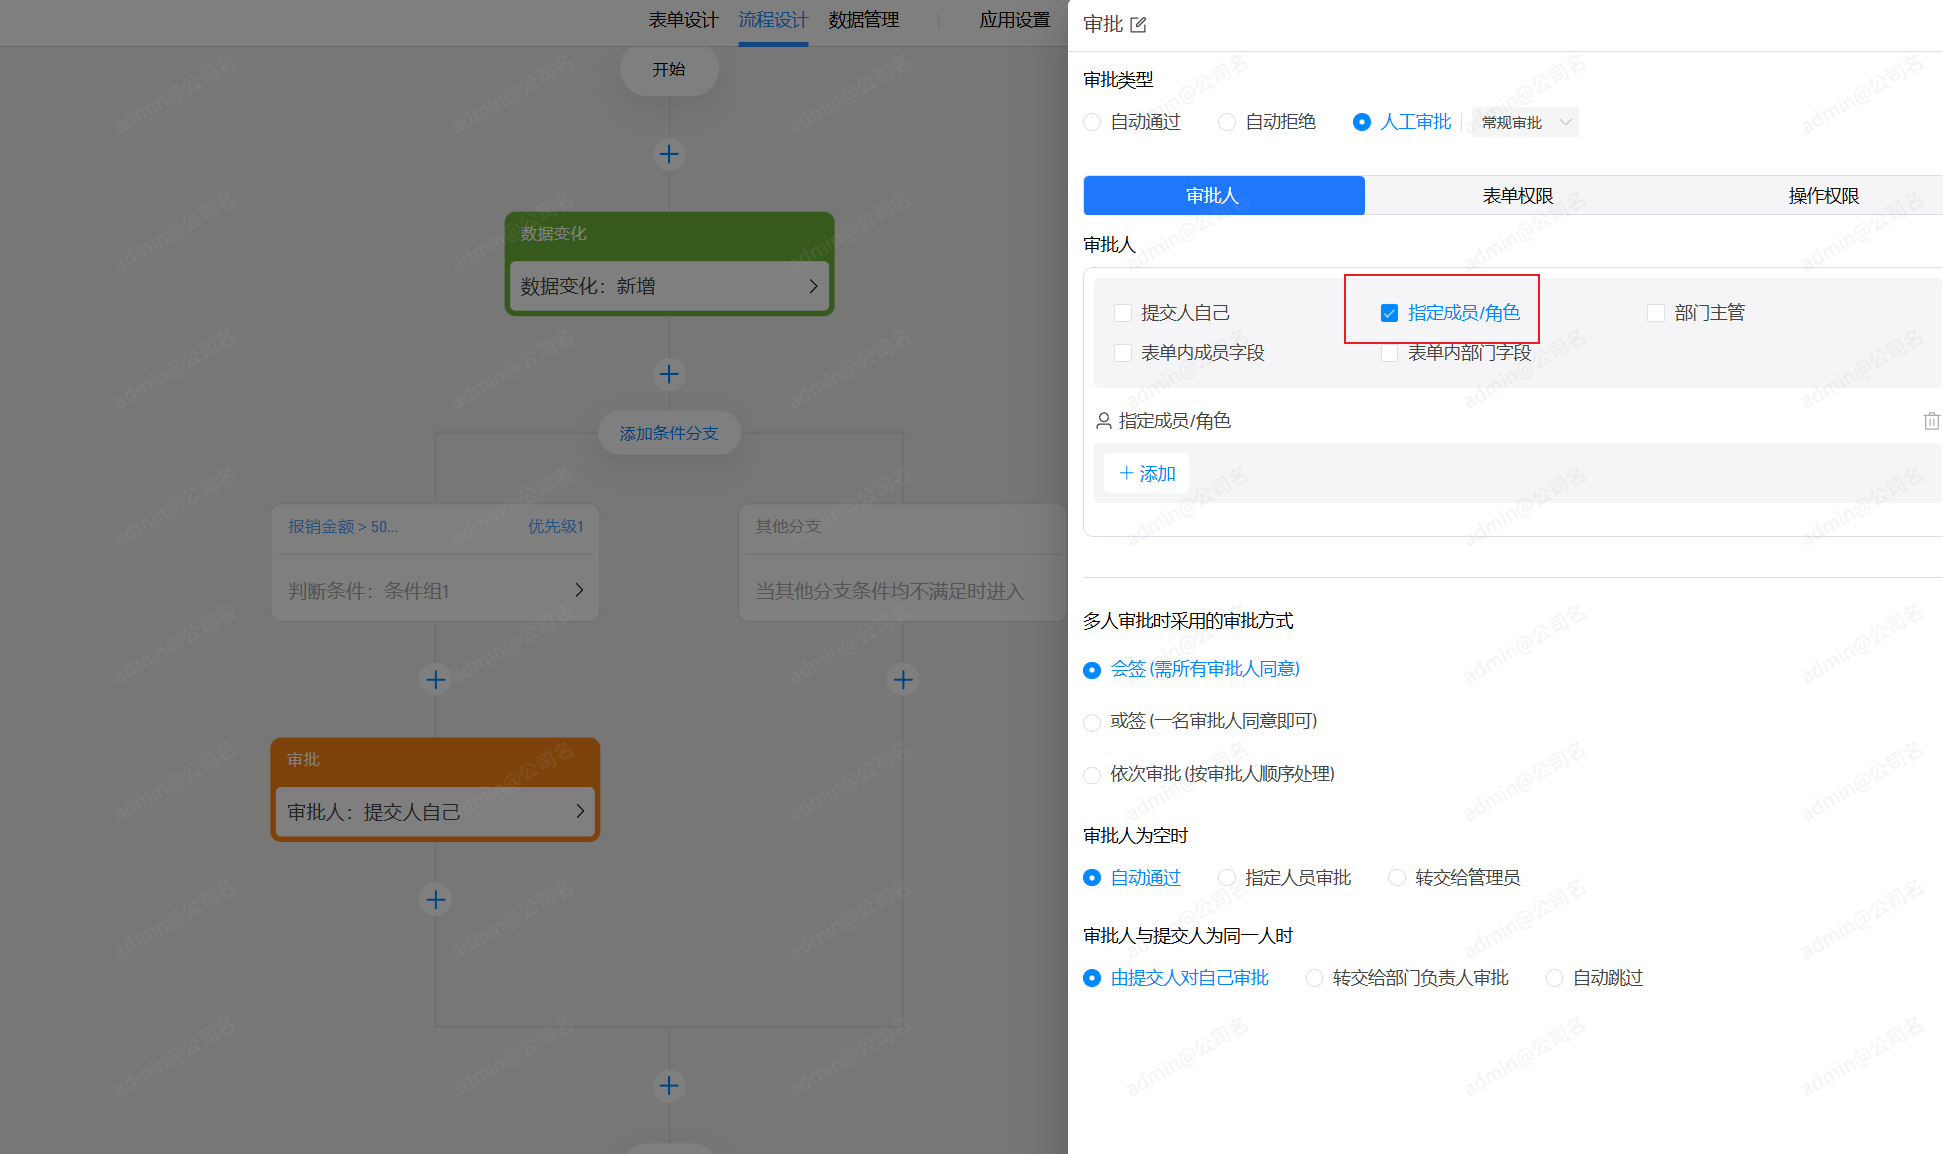
Task: Delete 指定成员/角色 entry with trash icon
Action: point(1931,421)
